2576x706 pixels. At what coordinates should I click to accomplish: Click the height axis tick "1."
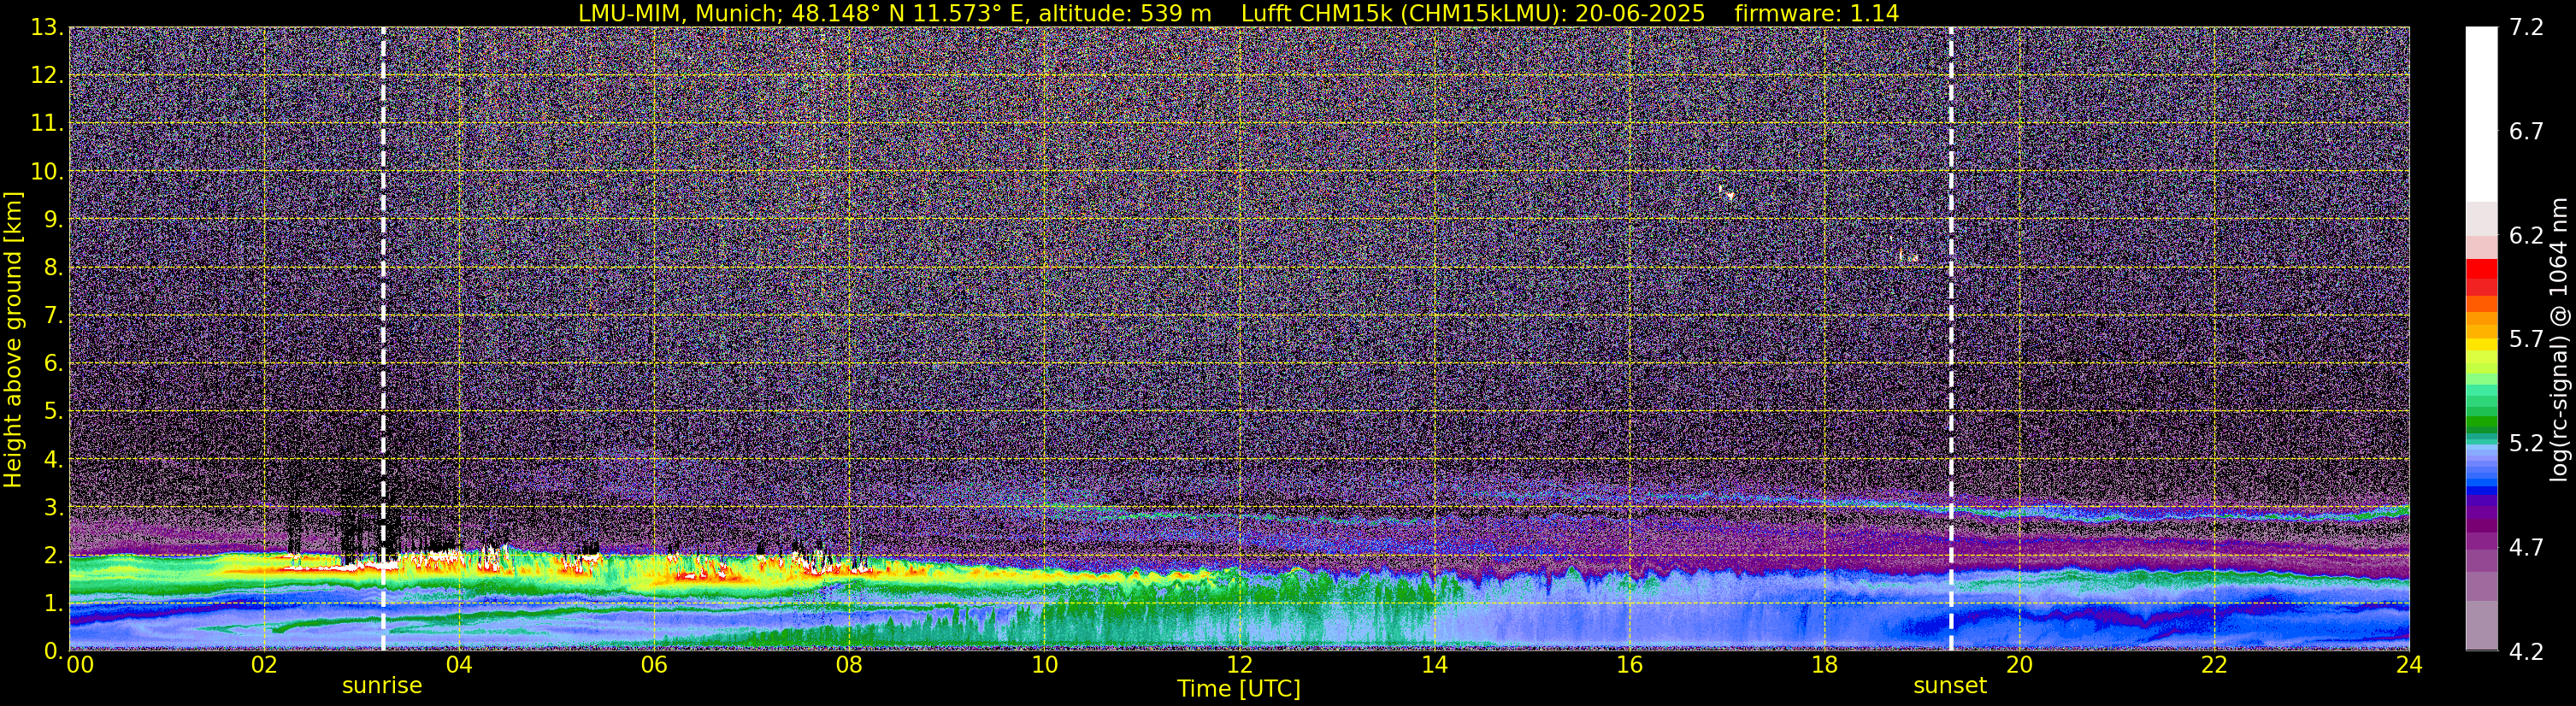(x=53, y=604)
